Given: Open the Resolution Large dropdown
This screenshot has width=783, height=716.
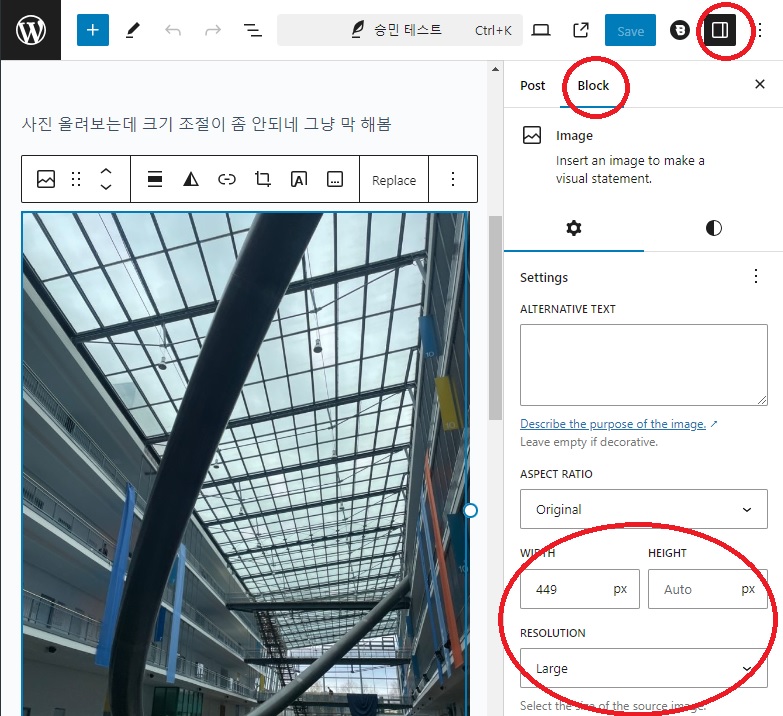Looking at the screenshot, I should click(x=643, y=668).
